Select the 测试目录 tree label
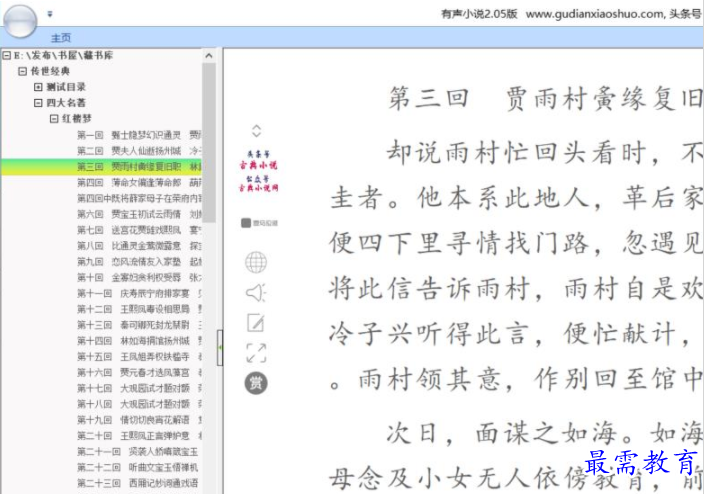 click(x=66, y=87)
